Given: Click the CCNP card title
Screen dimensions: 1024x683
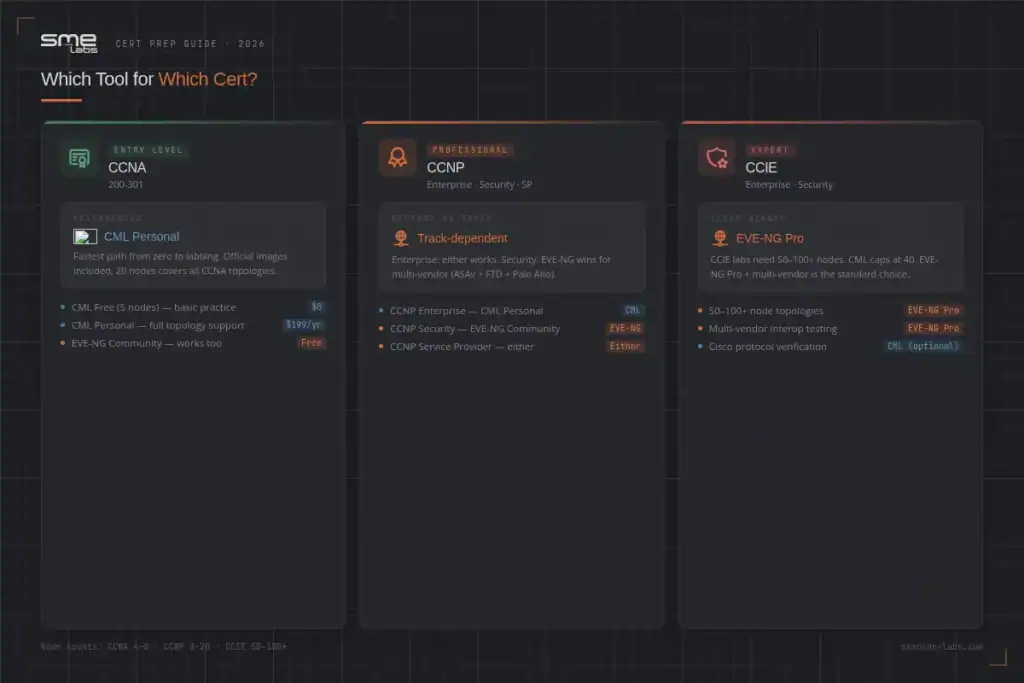Looking at the screenshot, I should (x=445, y=168).
